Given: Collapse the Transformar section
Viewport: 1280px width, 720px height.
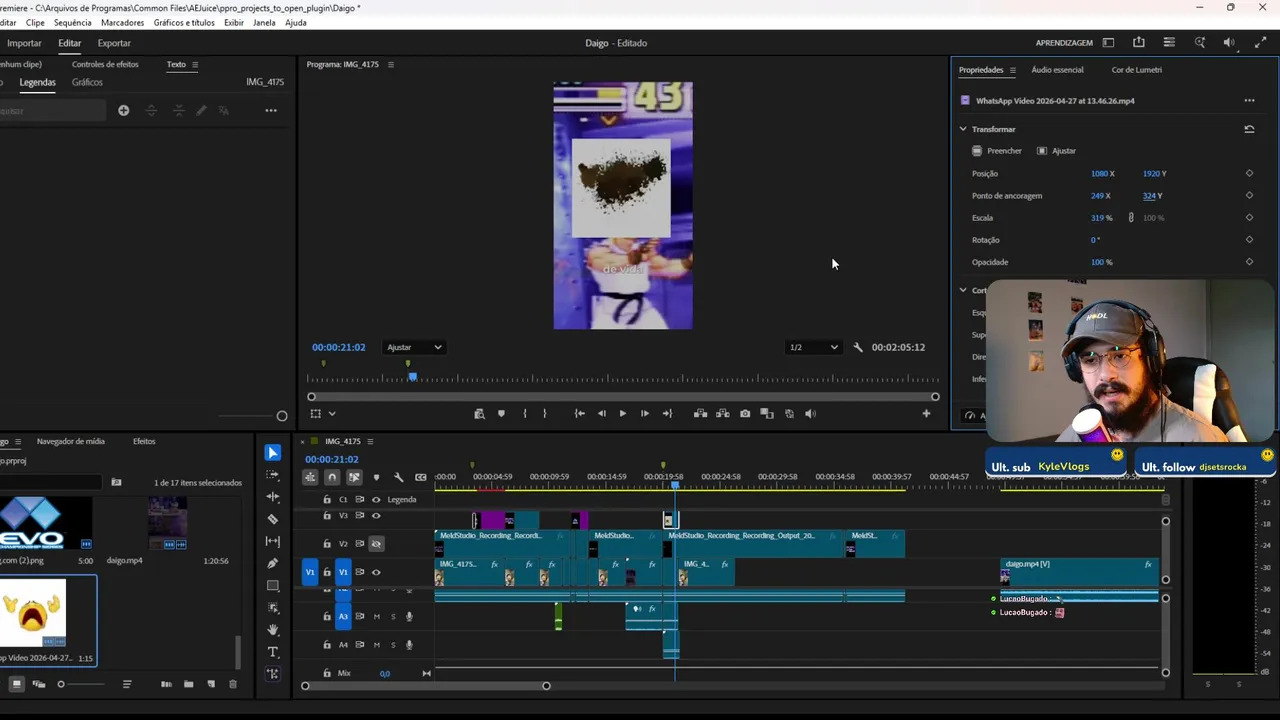Looking at the screenshot, I should tap(963, 129).
